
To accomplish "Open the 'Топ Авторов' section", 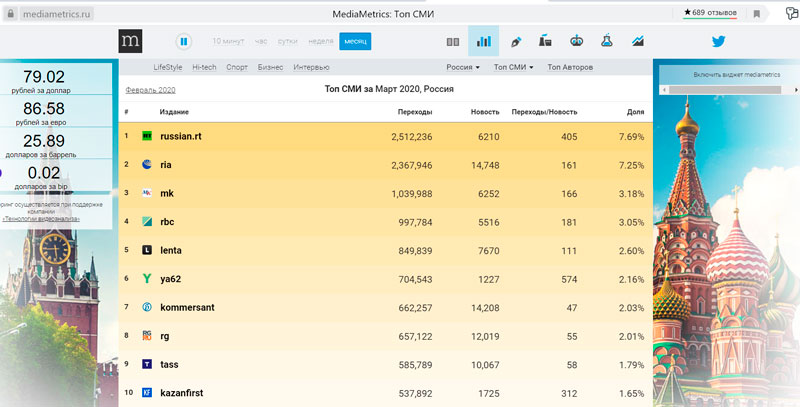I will [570, 67].
